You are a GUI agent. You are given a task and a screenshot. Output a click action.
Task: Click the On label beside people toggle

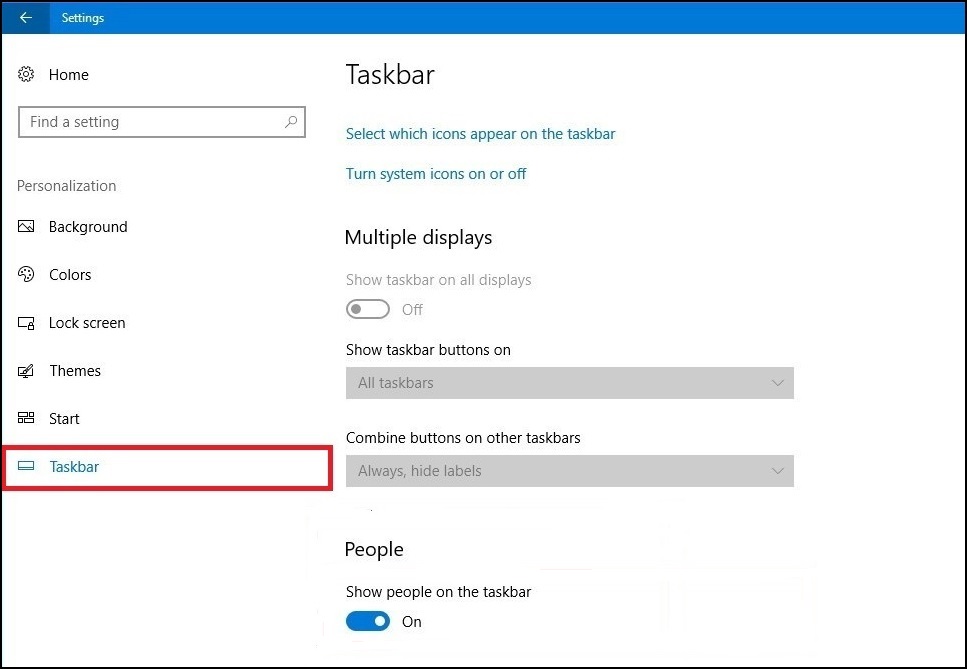point(412,622)
